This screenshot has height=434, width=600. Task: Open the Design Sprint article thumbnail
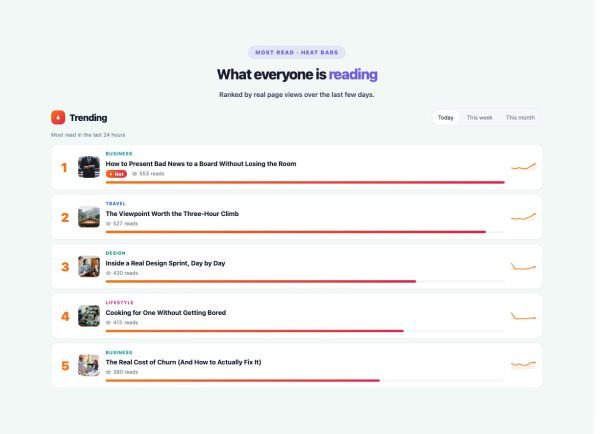89,266
